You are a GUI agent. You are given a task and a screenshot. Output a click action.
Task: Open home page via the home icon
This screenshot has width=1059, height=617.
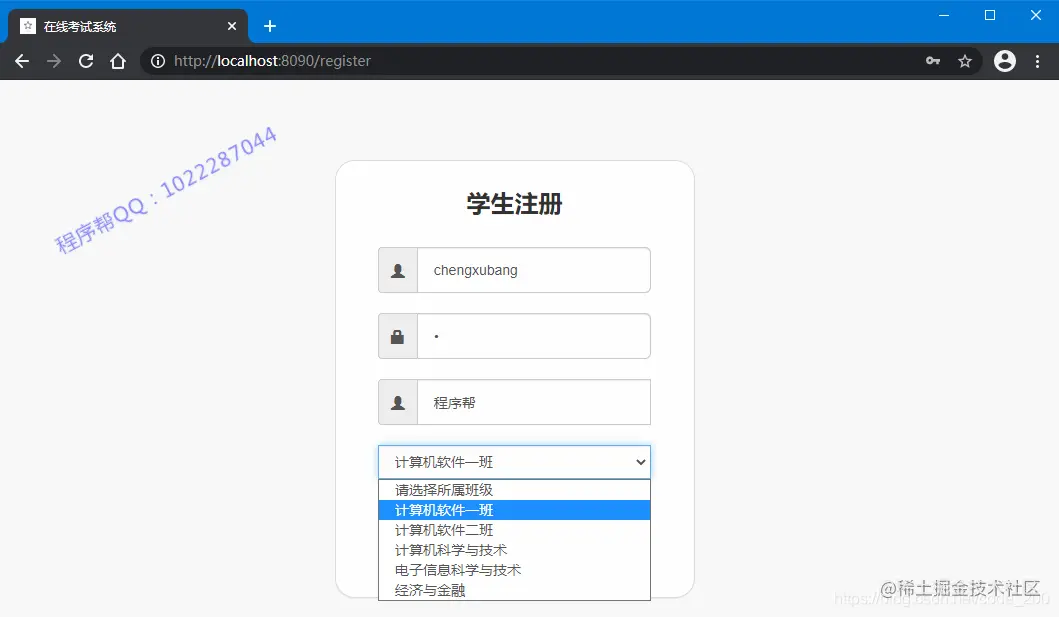(x=117, y=61)
